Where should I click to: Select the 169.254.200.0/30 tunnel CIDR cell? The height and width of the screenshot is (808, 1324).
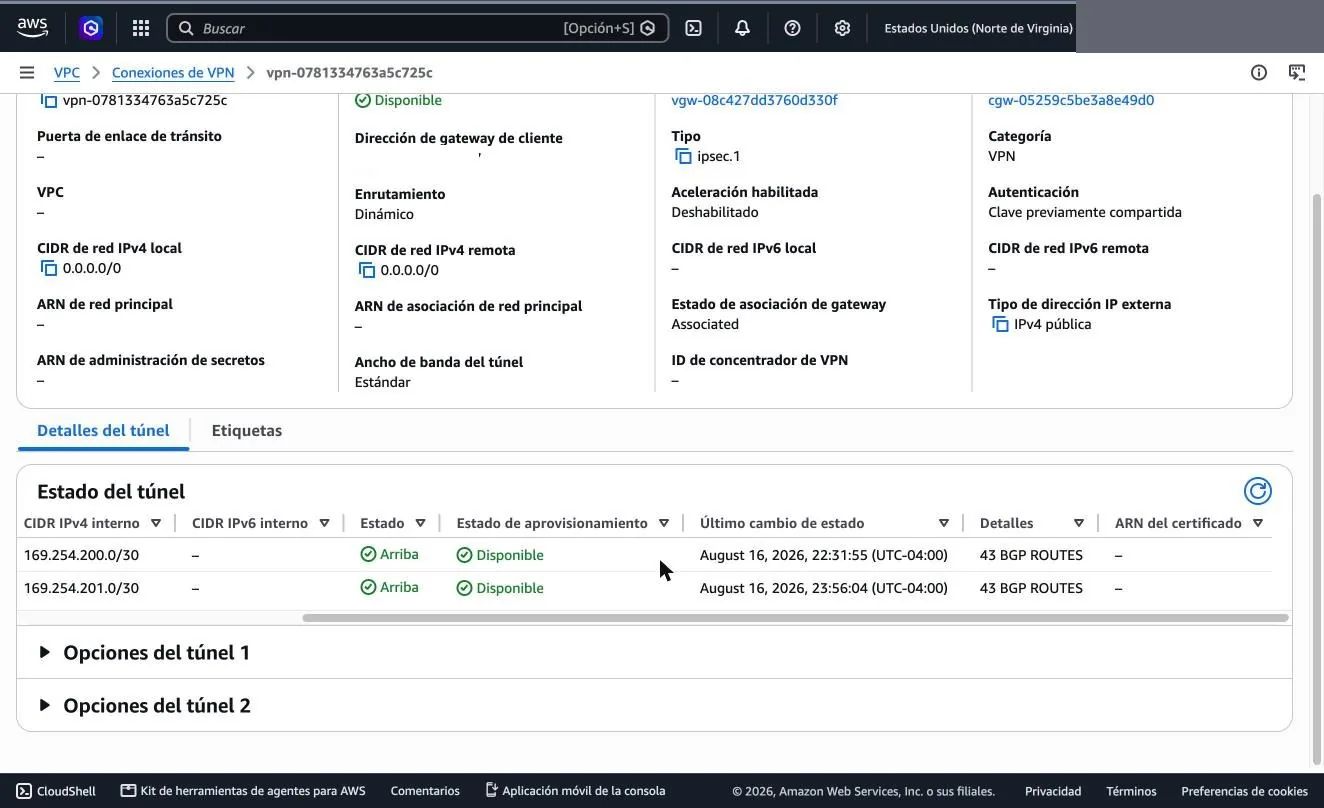pos(81,555)
